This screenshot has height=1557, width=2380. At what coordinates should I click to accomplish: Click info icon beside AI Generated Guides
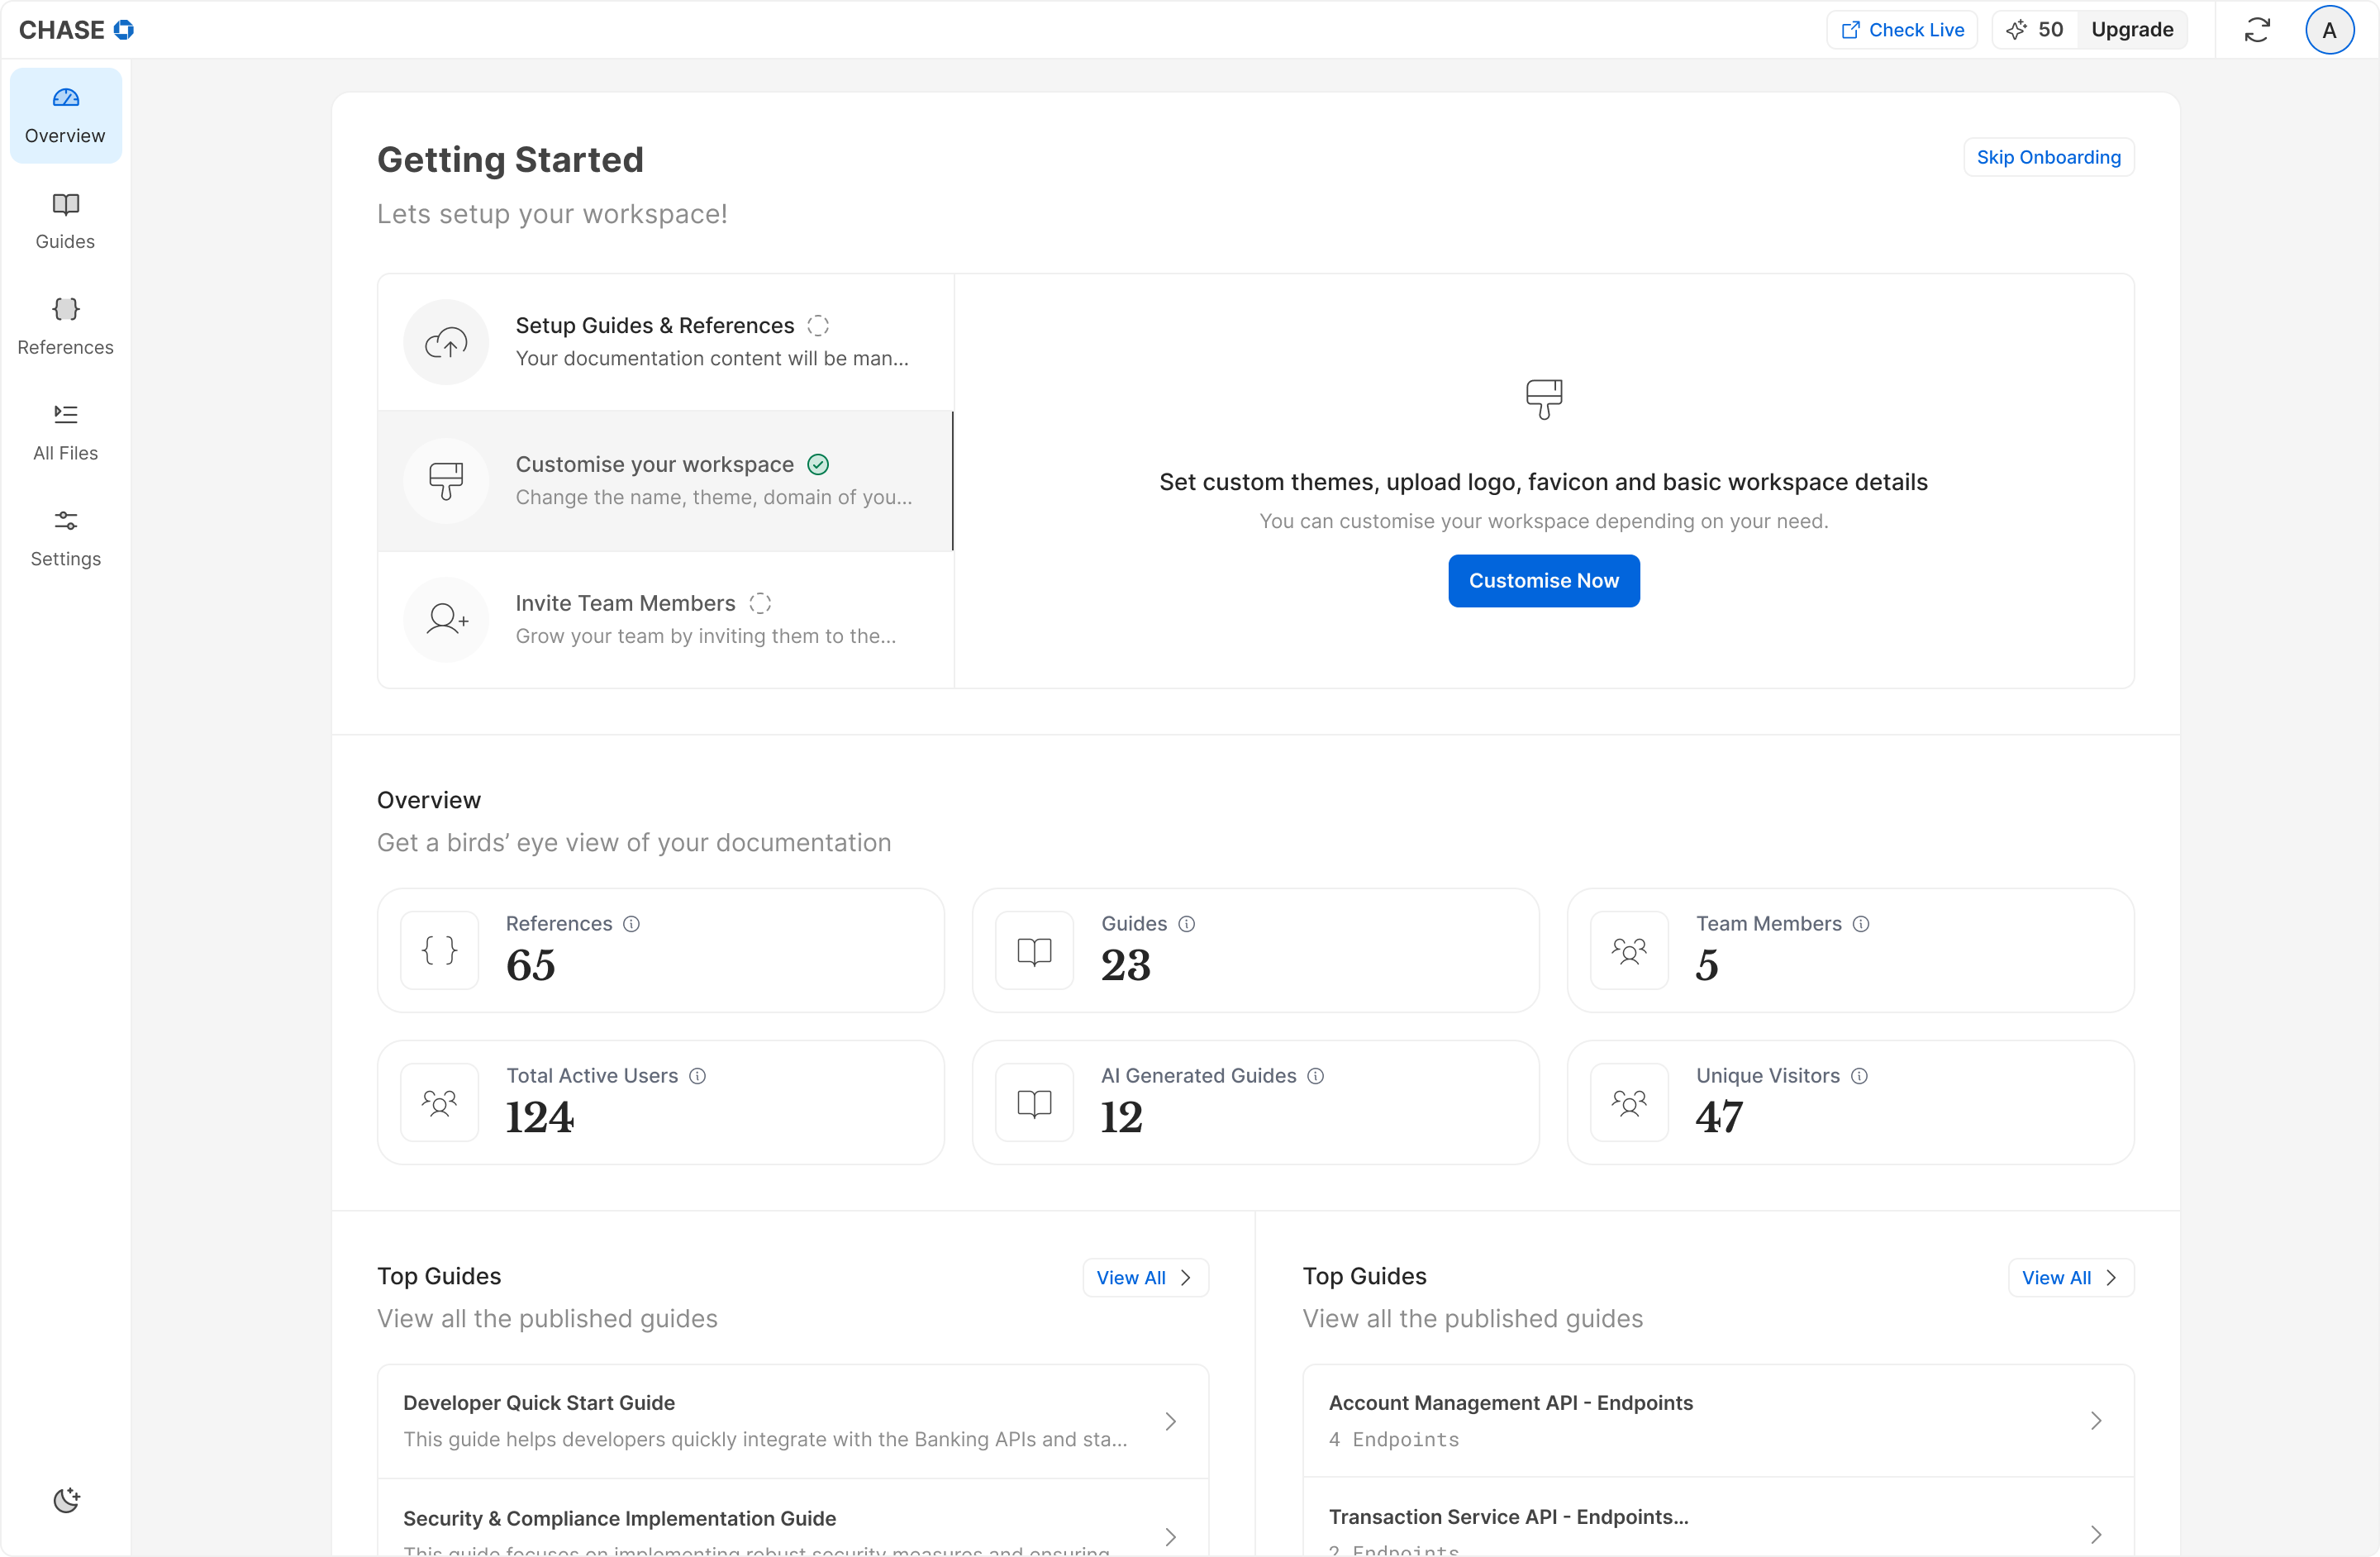1315,1076
